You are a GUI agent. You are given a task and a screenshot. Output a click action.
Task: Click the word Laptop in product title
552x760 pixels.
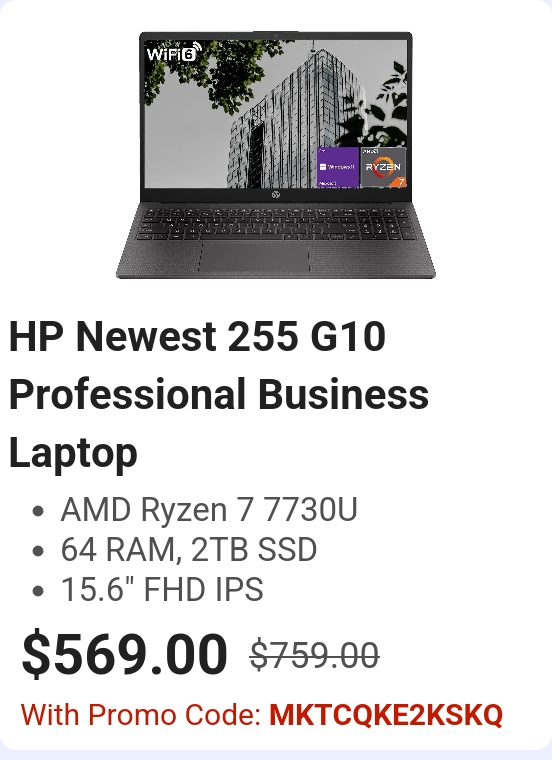73,453
